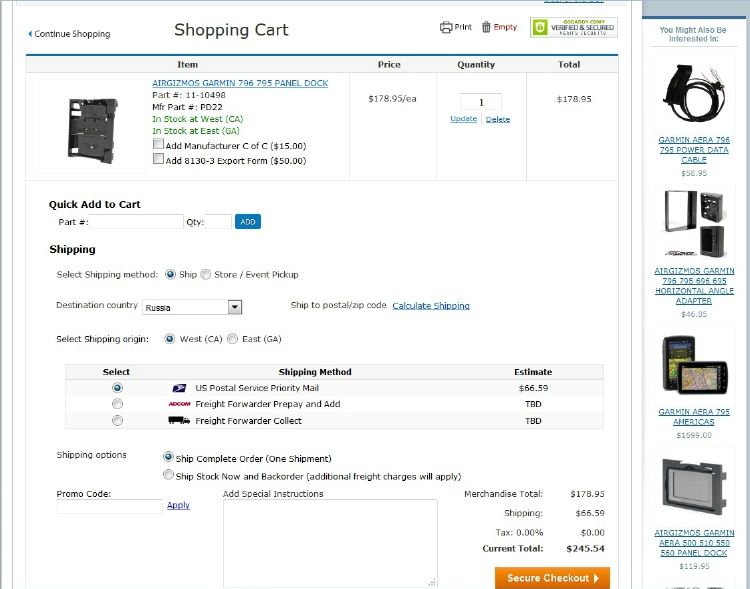Select the Ship shipping method radio
The width and height of the screenshot is (750, 589).
[170, 274]
